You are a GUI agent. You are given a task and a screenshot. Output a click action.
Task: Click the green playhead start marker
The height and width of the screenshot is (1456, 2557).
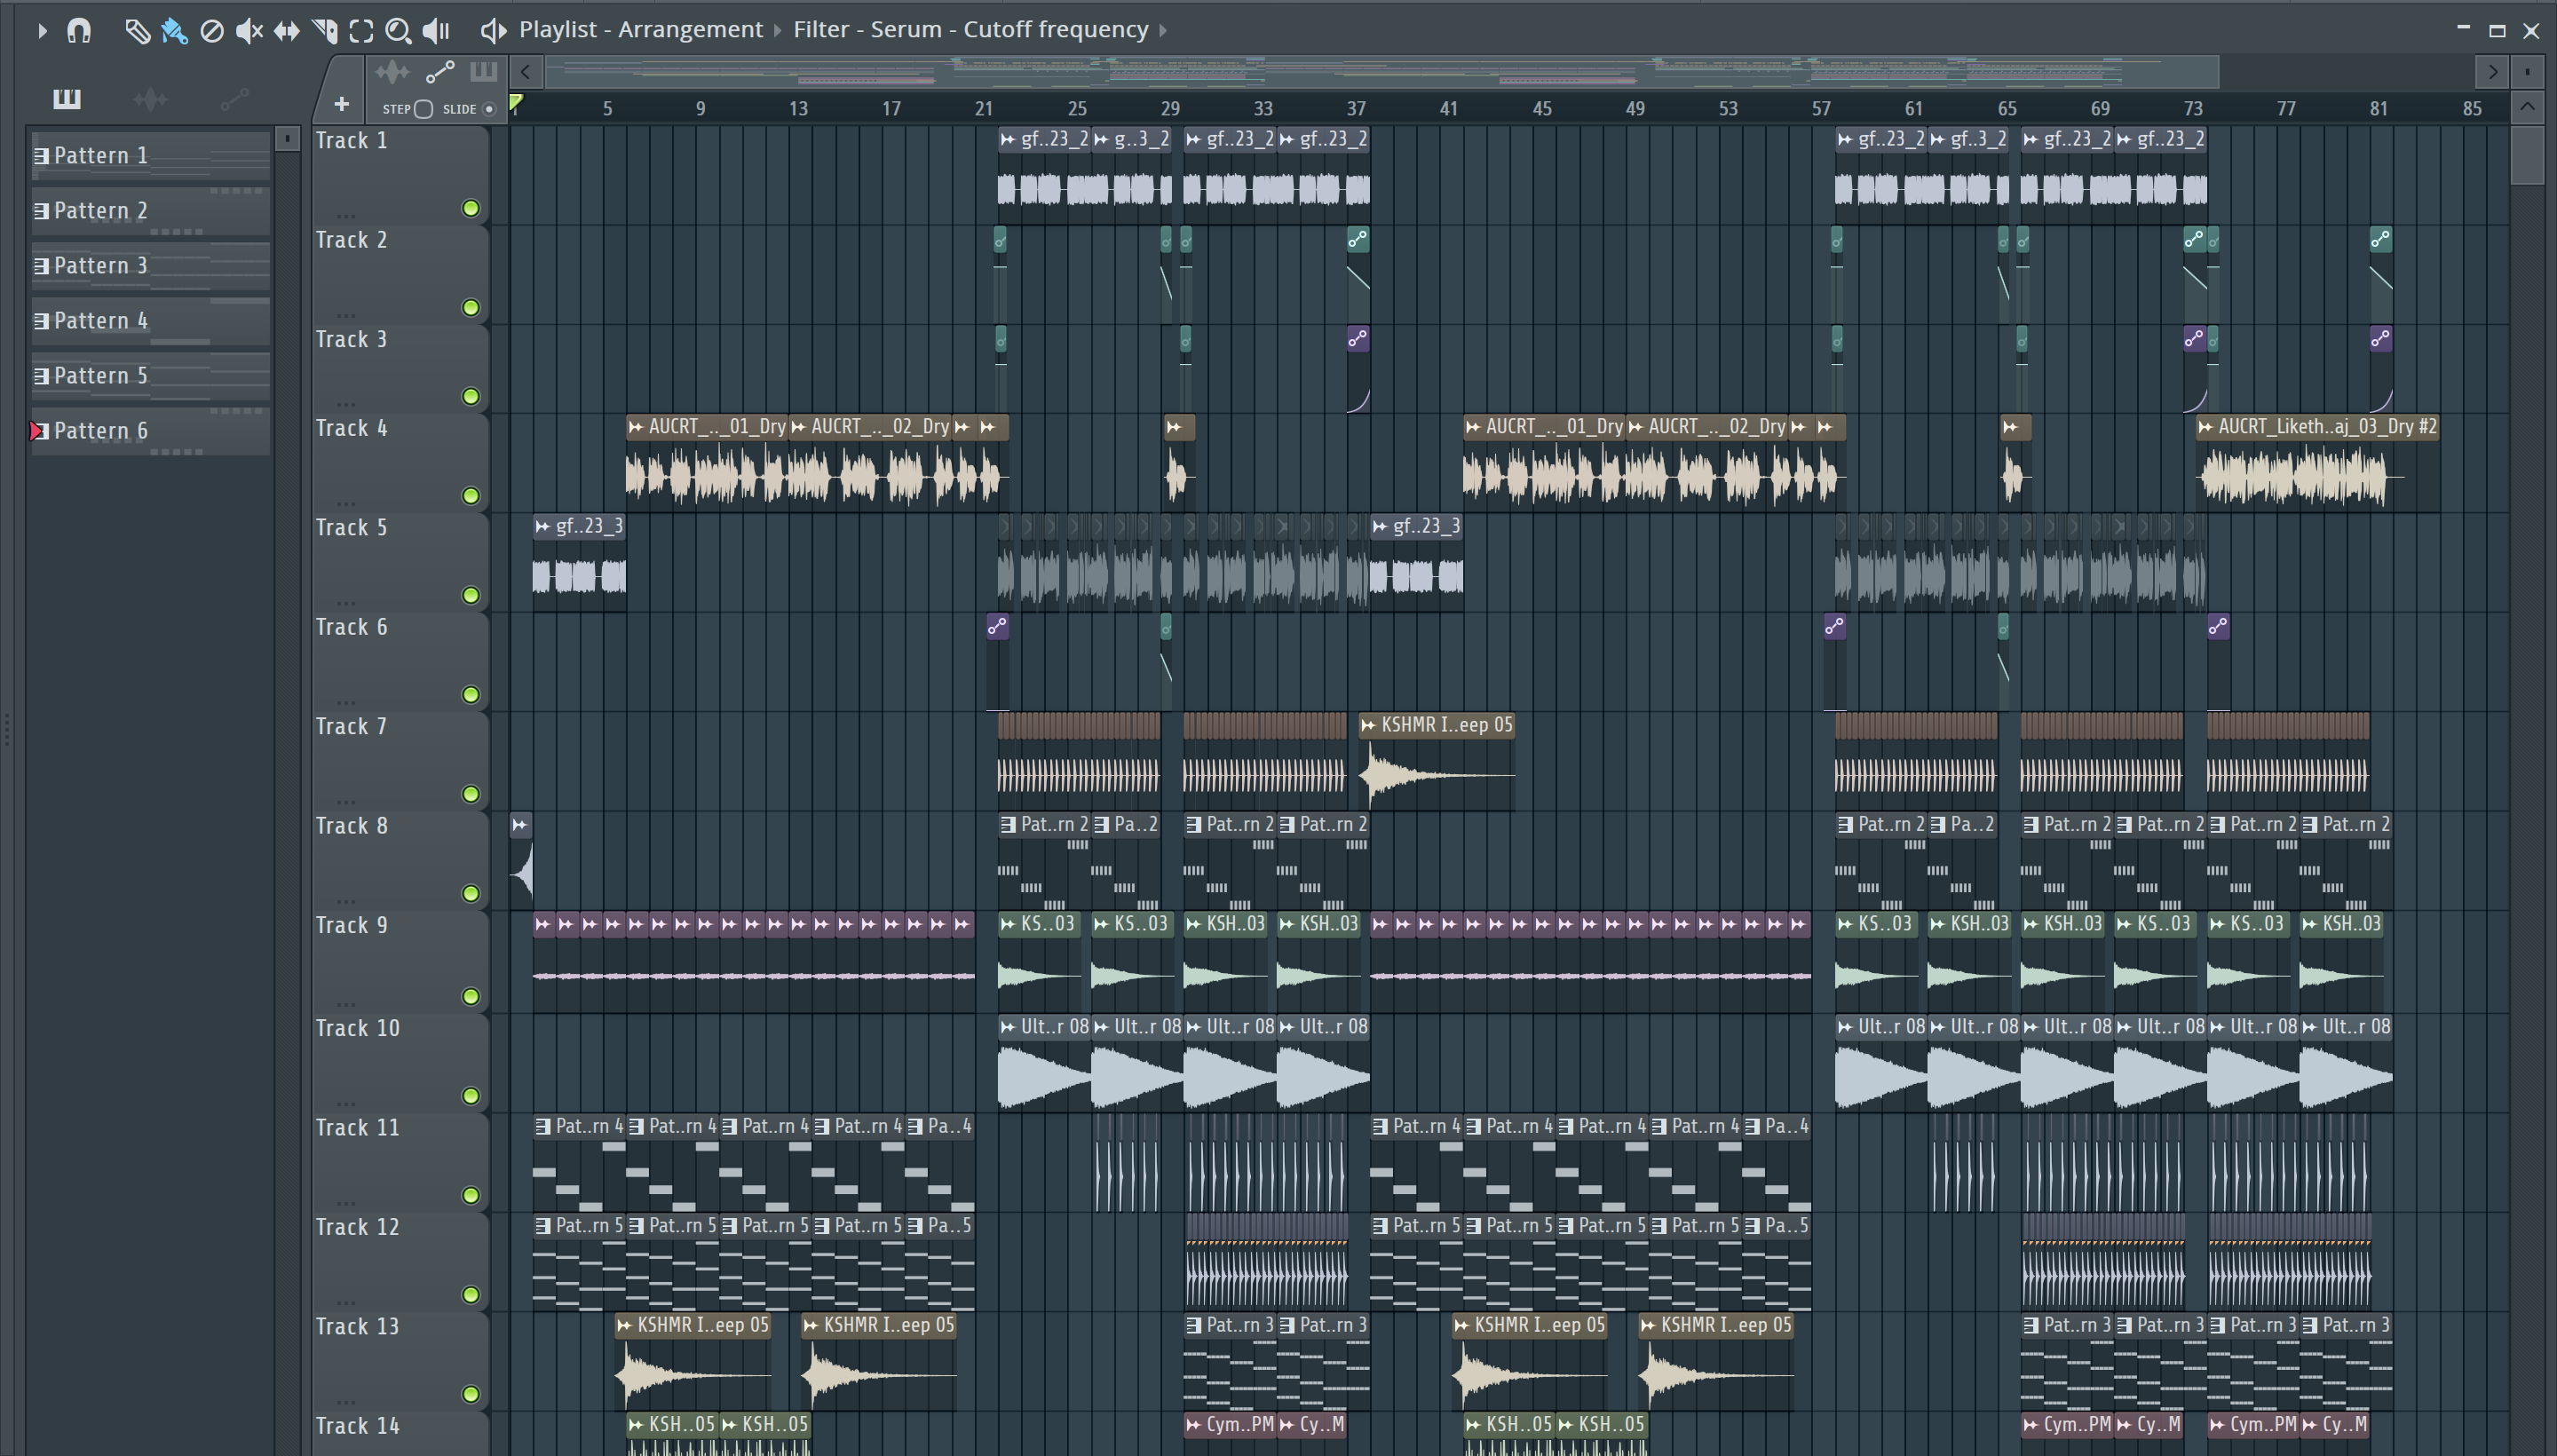click(516, 102)
